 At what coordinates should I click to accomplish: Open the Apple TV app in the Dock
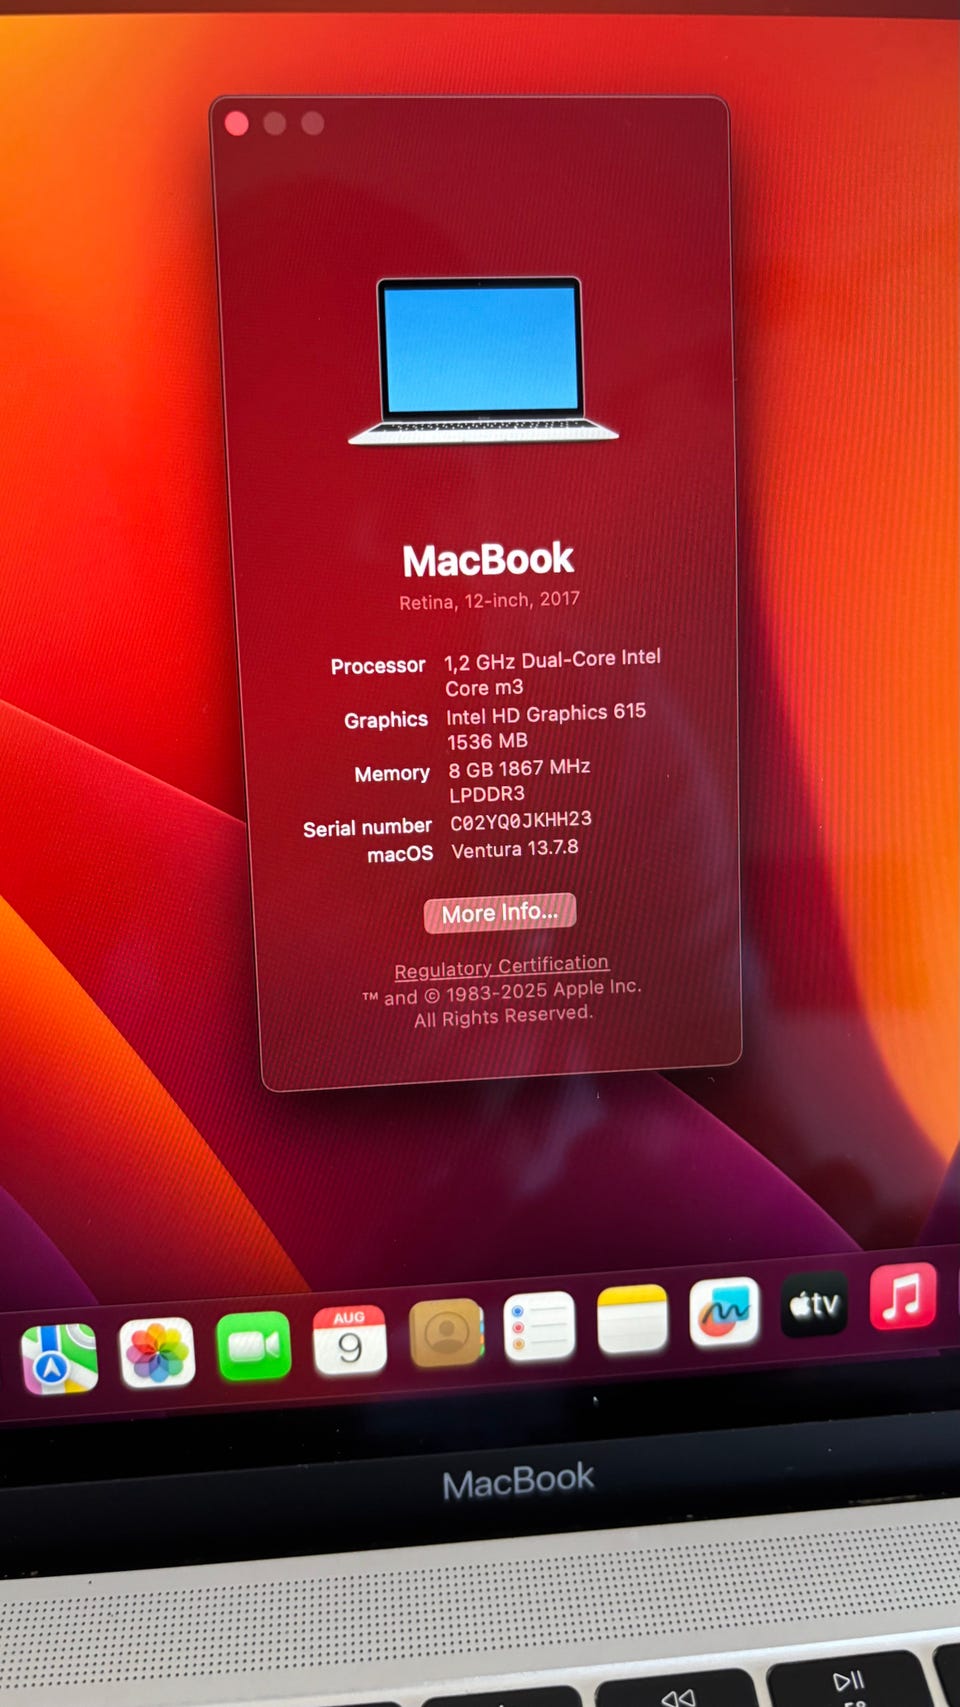814,1304
